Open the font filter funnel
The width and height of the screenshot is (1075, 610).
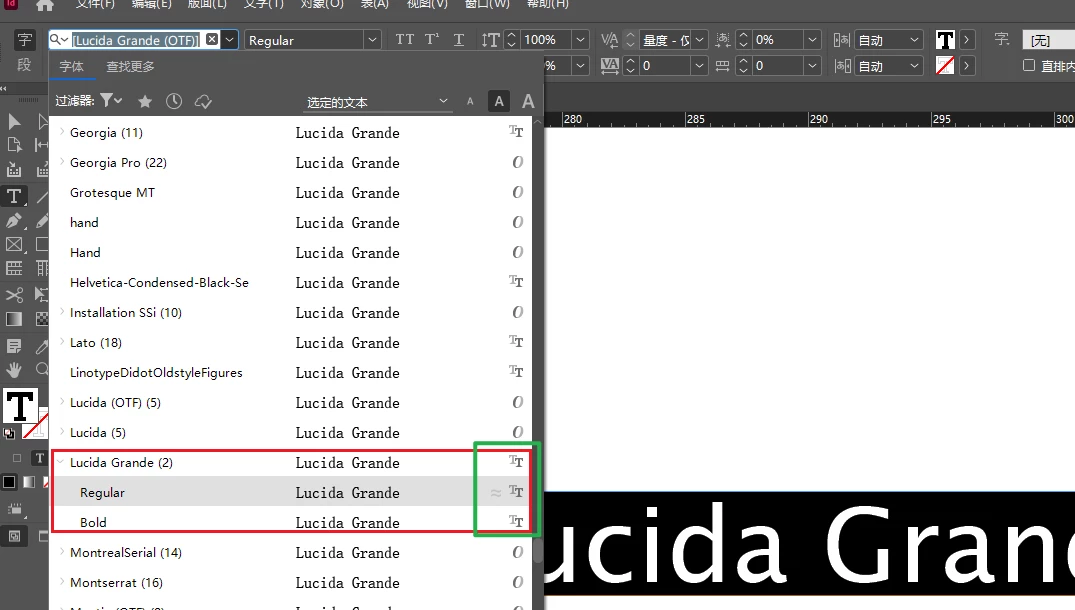coord(110,101)
